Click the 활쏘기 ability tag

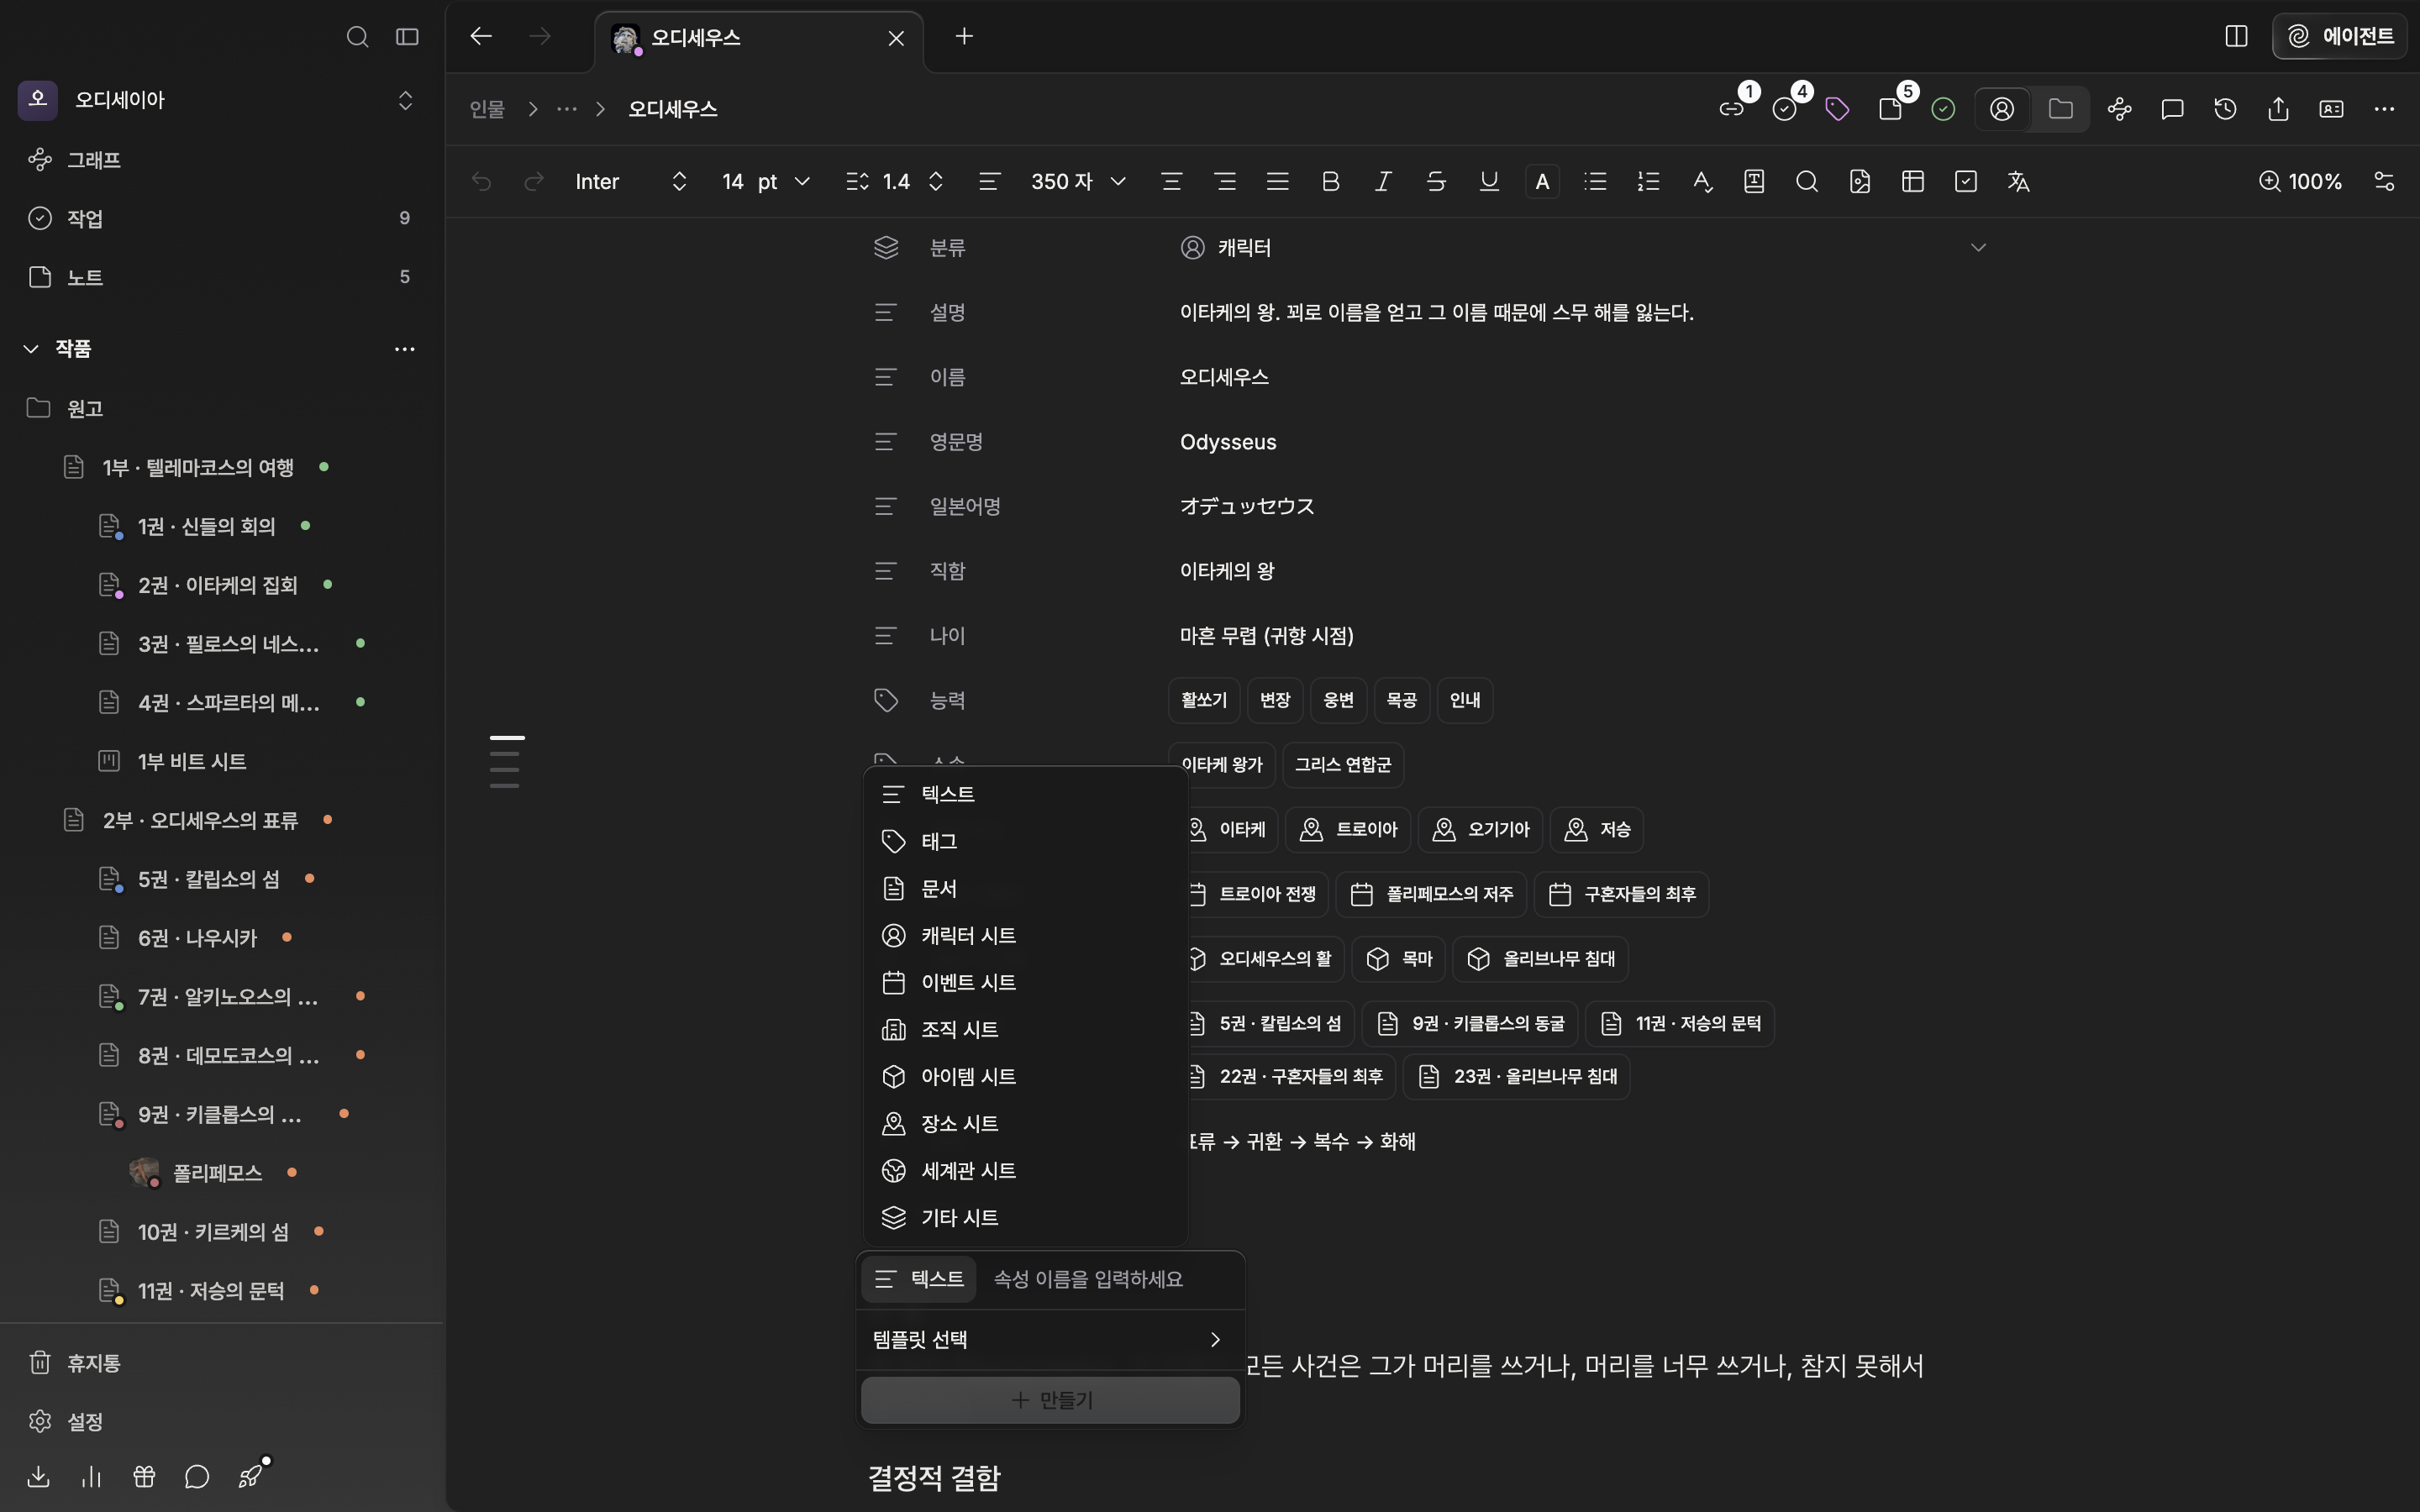pyautogui.click(x=1204, y=700)
